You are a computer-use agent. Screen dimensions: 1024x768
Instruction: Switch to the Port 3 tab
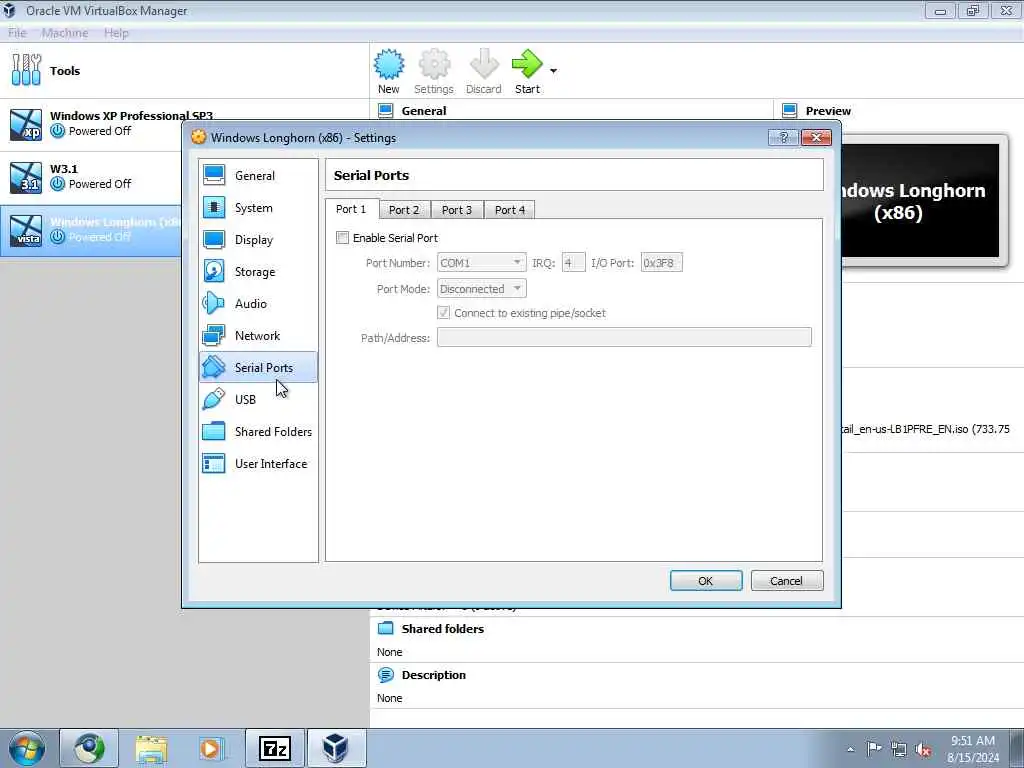[x=457, y=210]
